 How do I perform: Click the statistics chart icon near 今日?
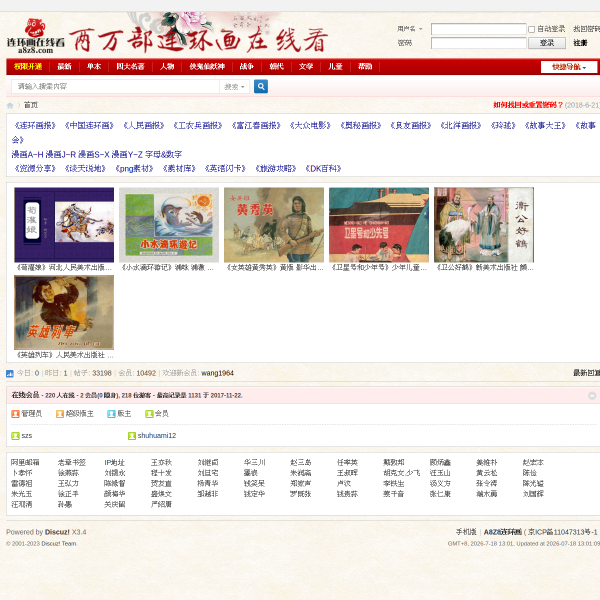point(10,373)
